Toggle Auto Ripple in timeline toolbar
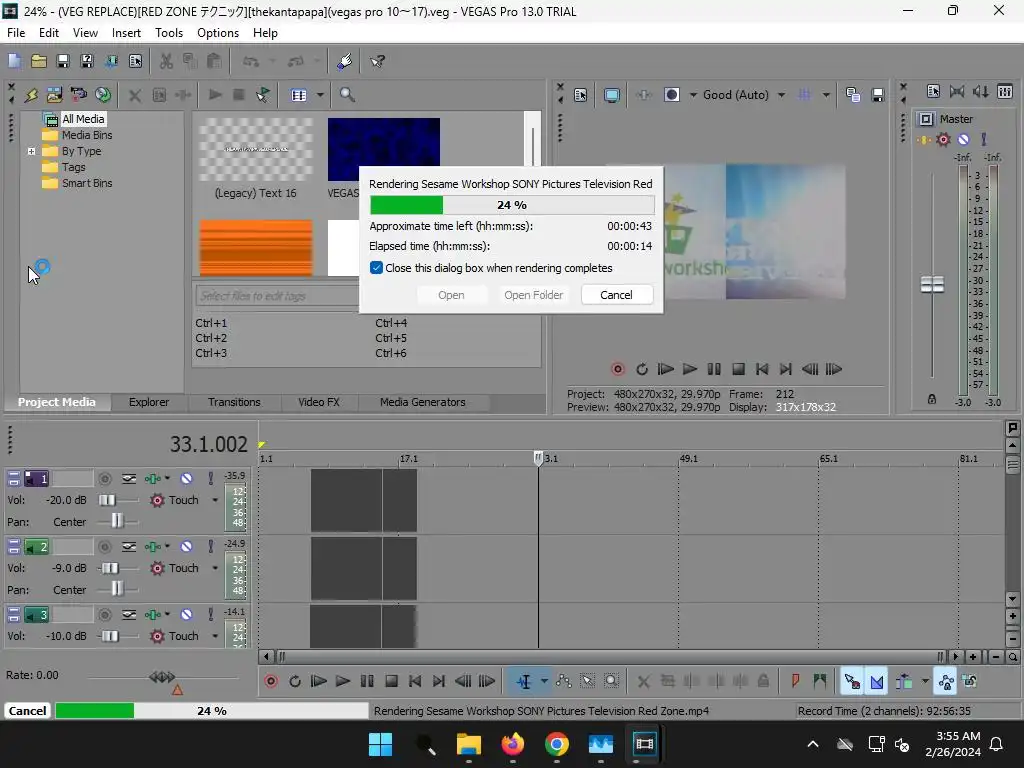Image resolution: width=1024 pixels, height=768 pixels. click(904, 682)
